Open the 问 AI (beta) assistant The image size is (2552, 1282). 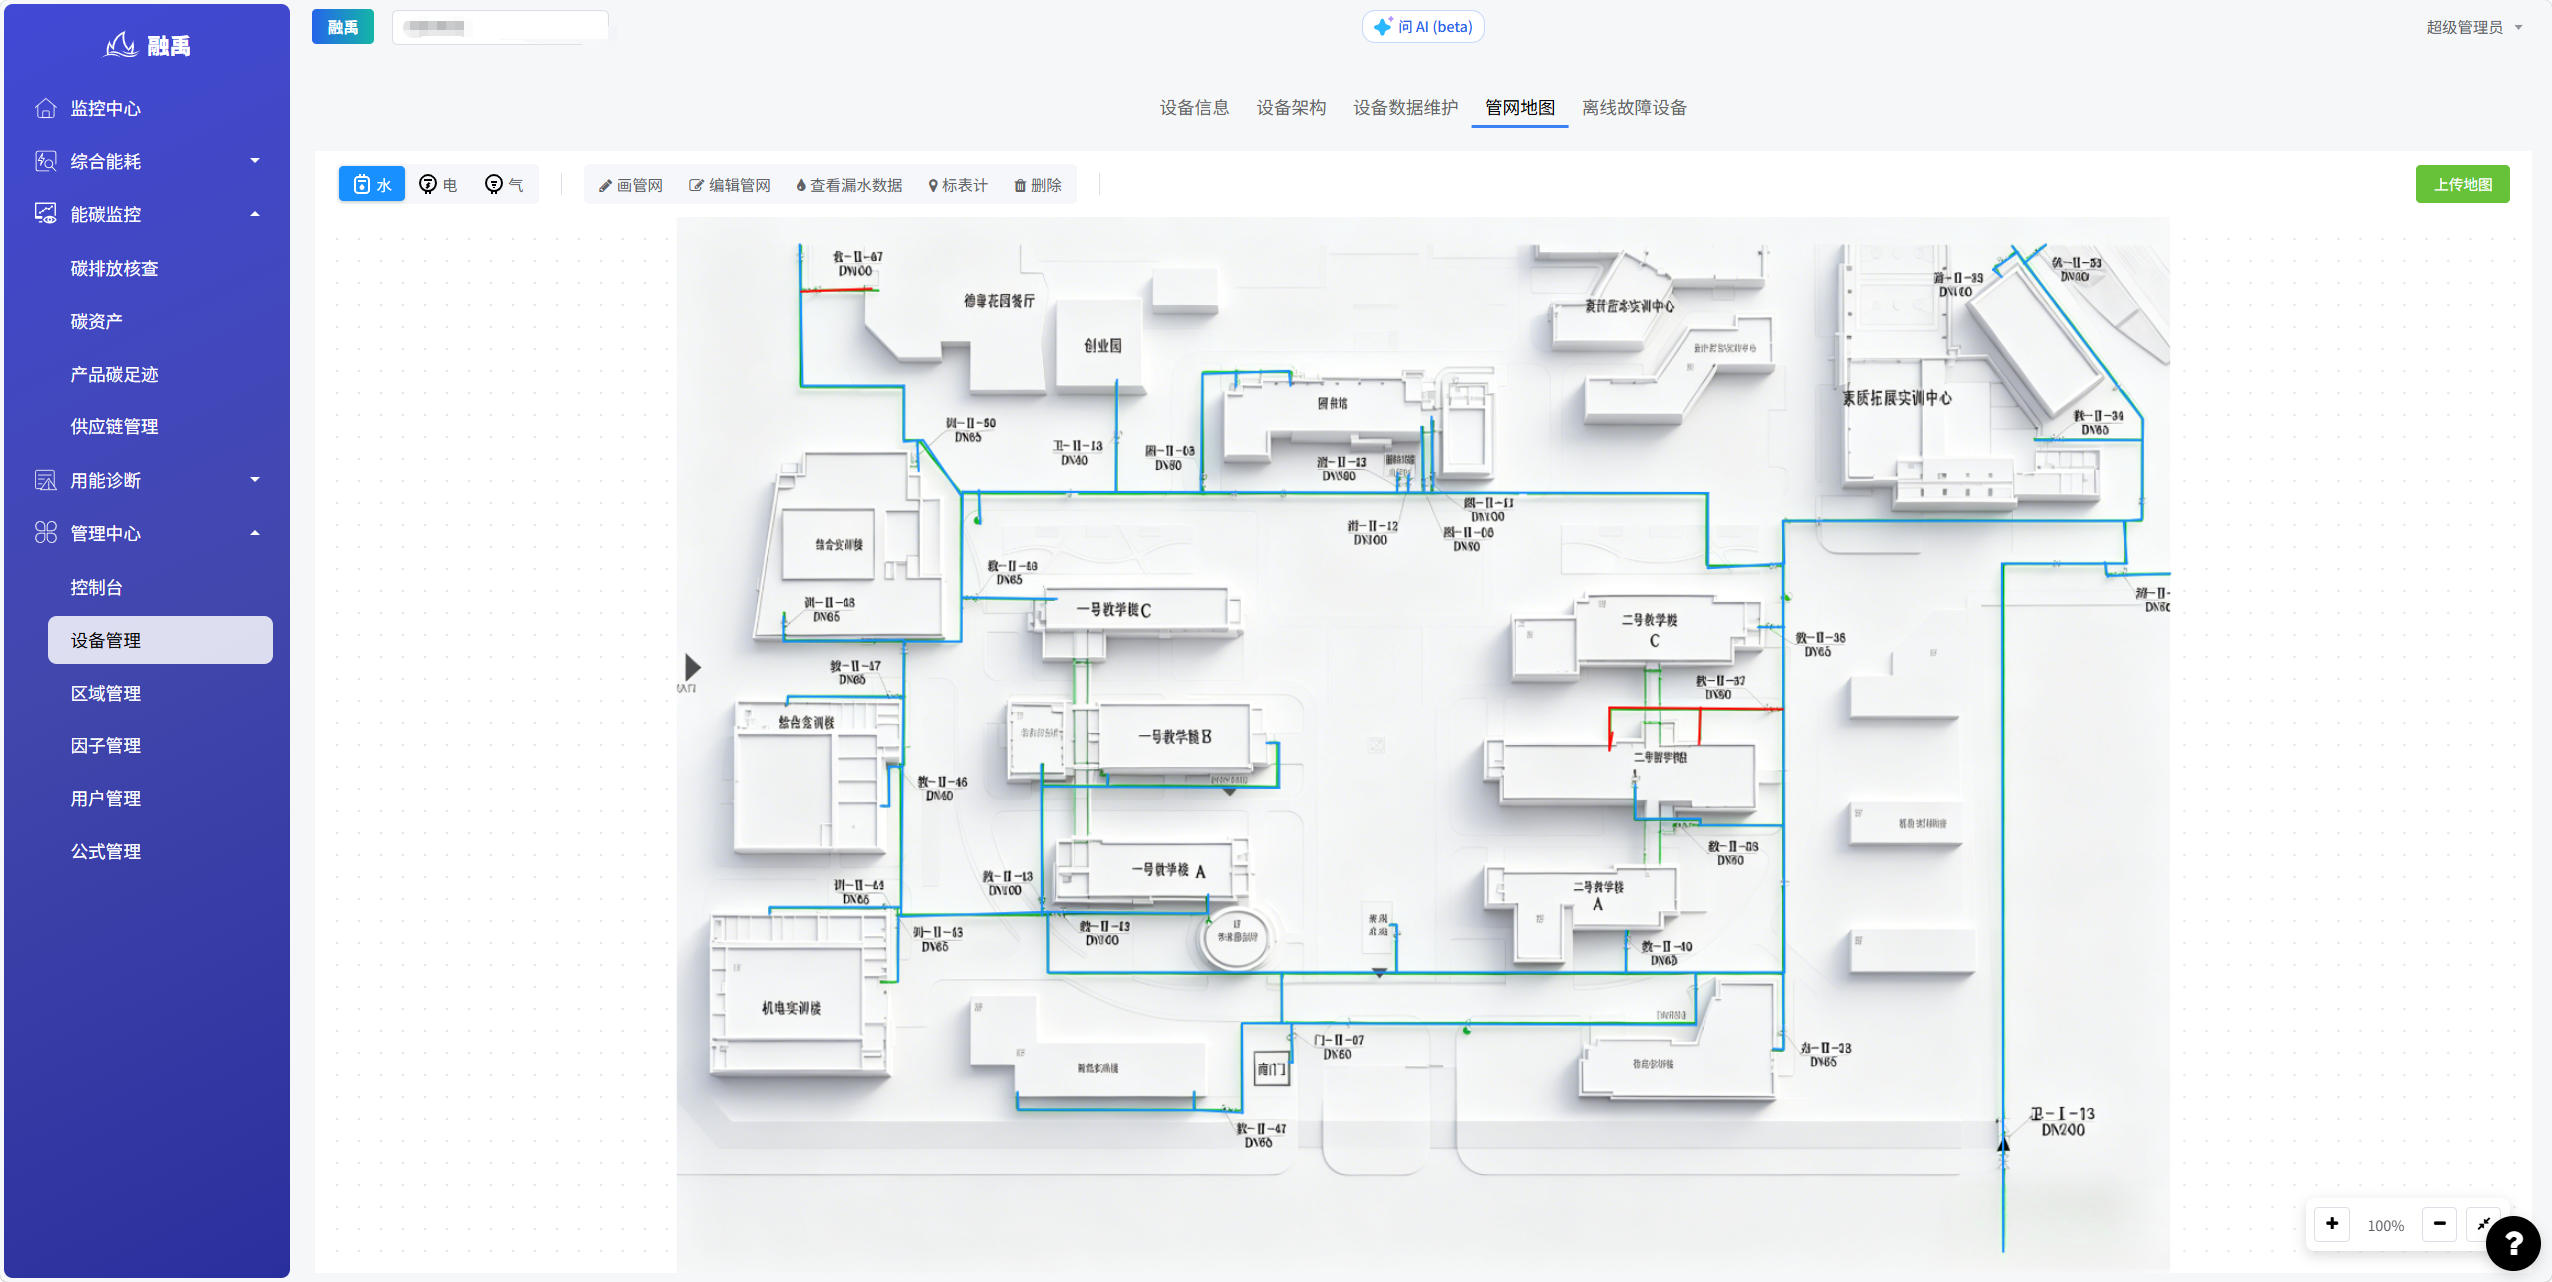[1423, 27]
